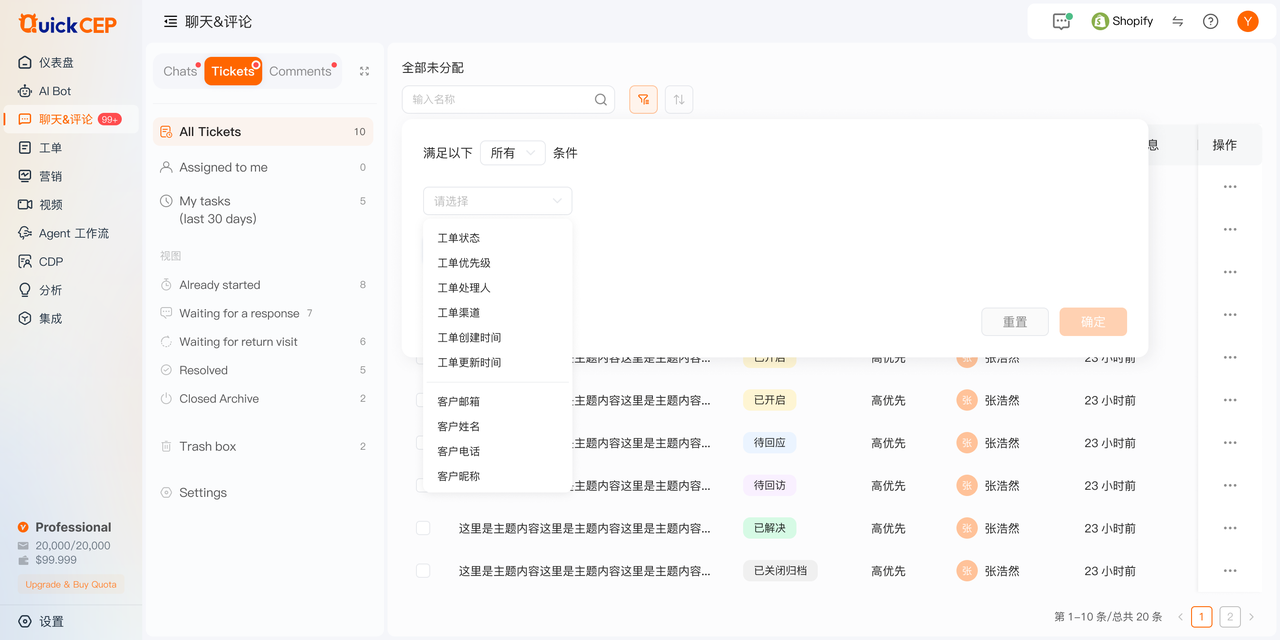Switch to the Chats tab

tap(180, 71)
